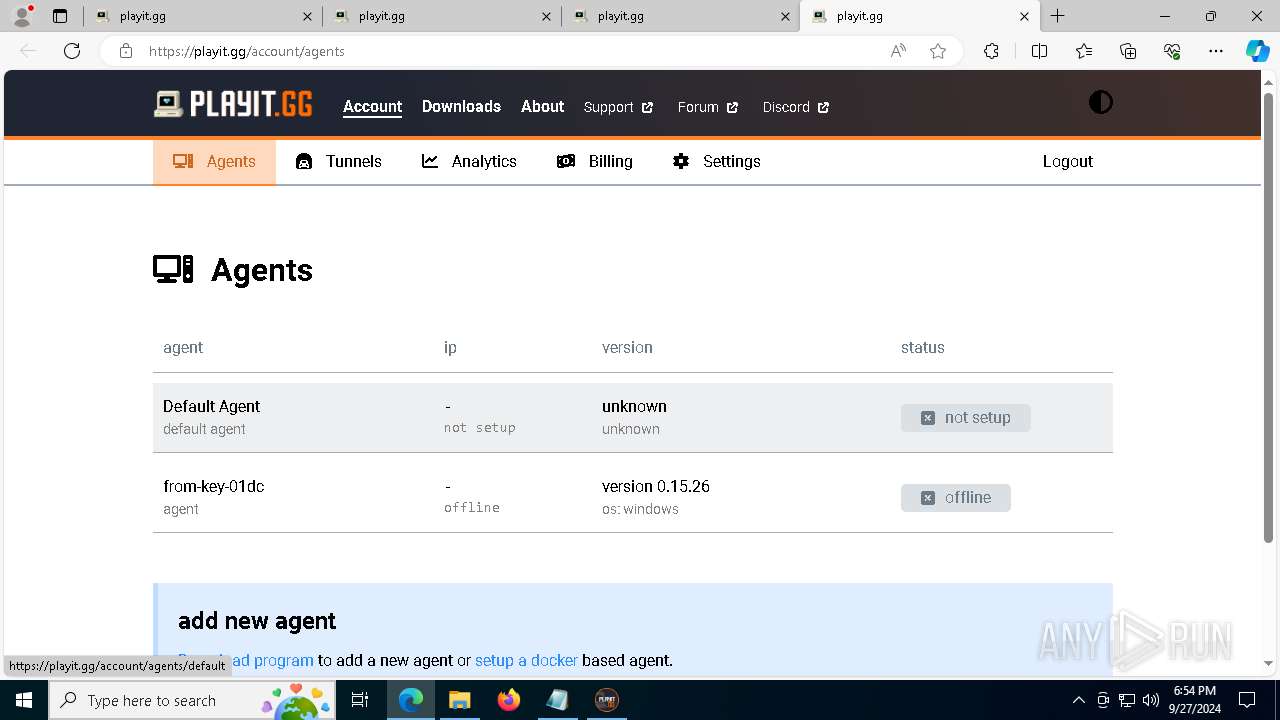This screenshot has height=720, width=1280.
Task: Open the Discord external link
Action: point(795,107)
